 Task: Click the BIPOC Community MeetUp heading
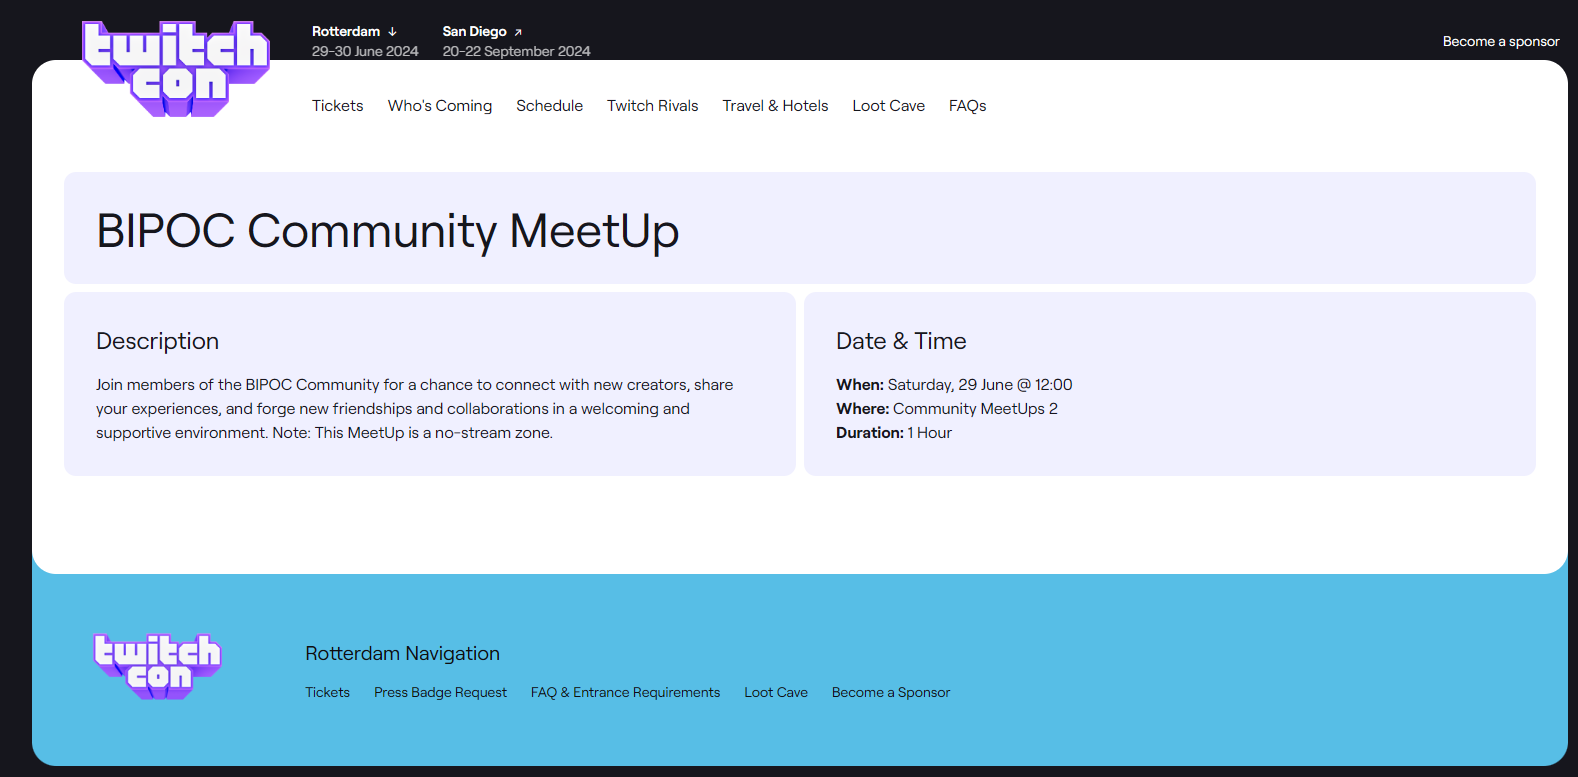coord(388,231)
